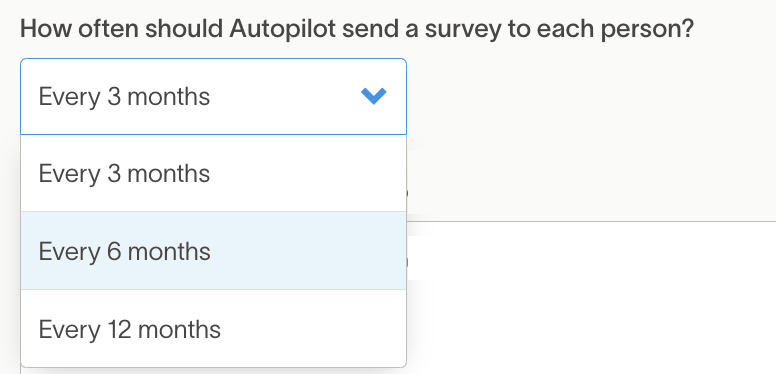Click the highlighted Every 6 months row
This screenshot has width=776, height=374.
coord(213,251)
